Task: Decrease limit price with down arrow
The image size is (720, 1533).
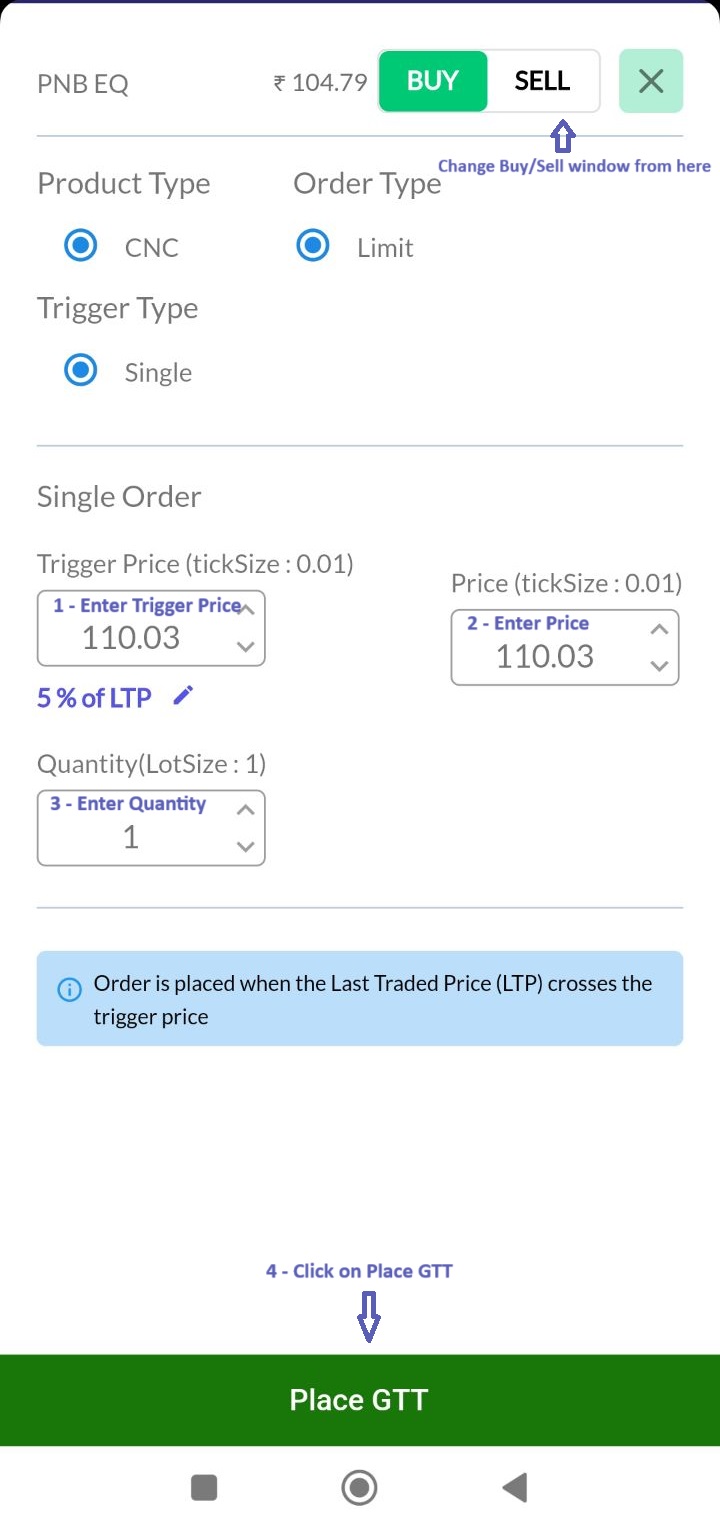Action: [659, 666]
